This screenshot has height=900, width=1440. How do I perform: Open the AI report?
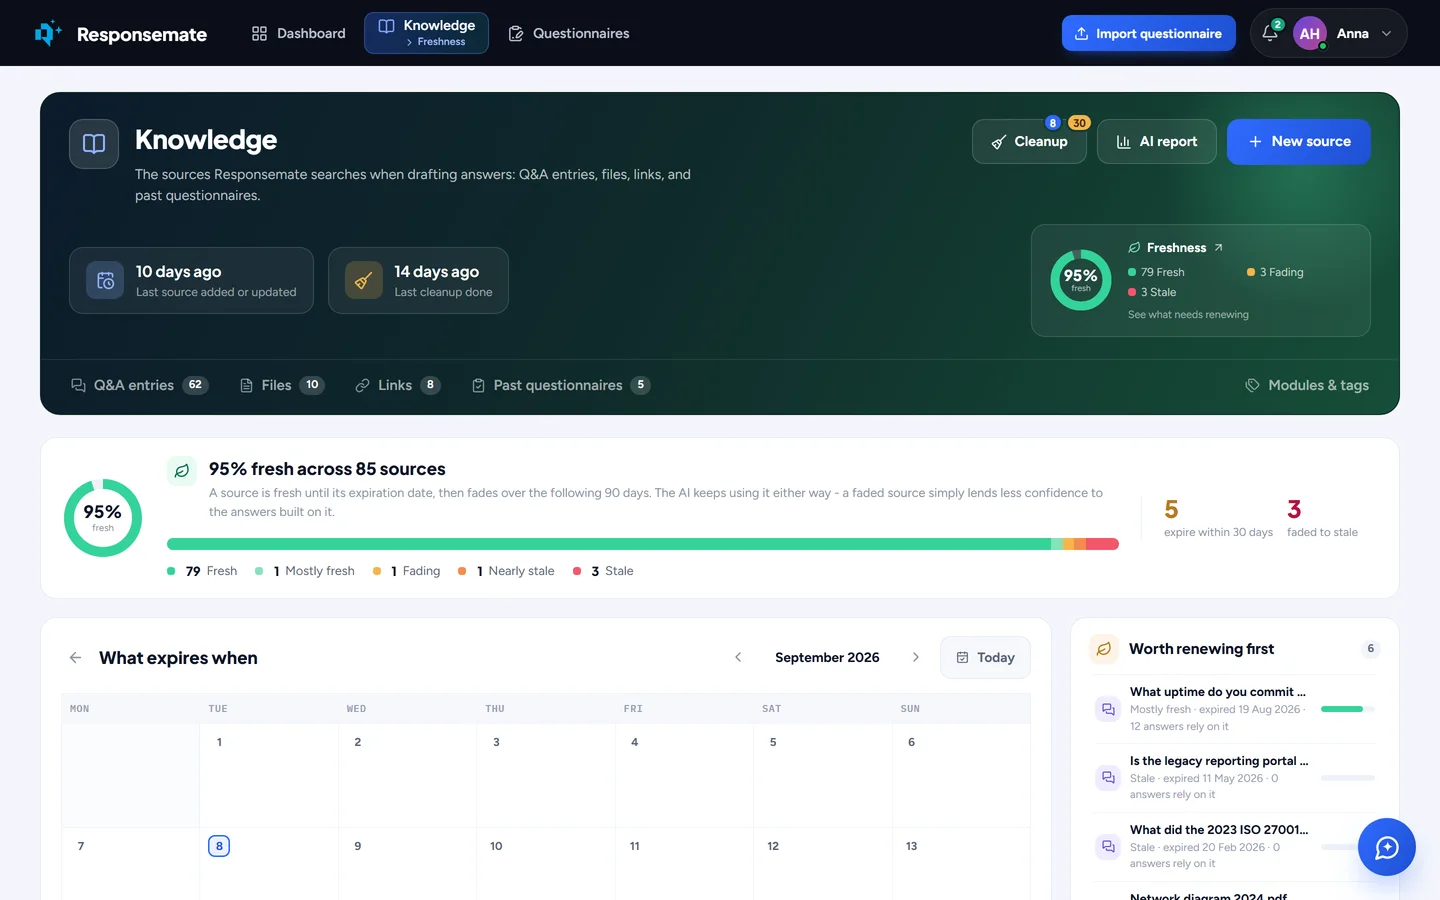coord(1157,142)
